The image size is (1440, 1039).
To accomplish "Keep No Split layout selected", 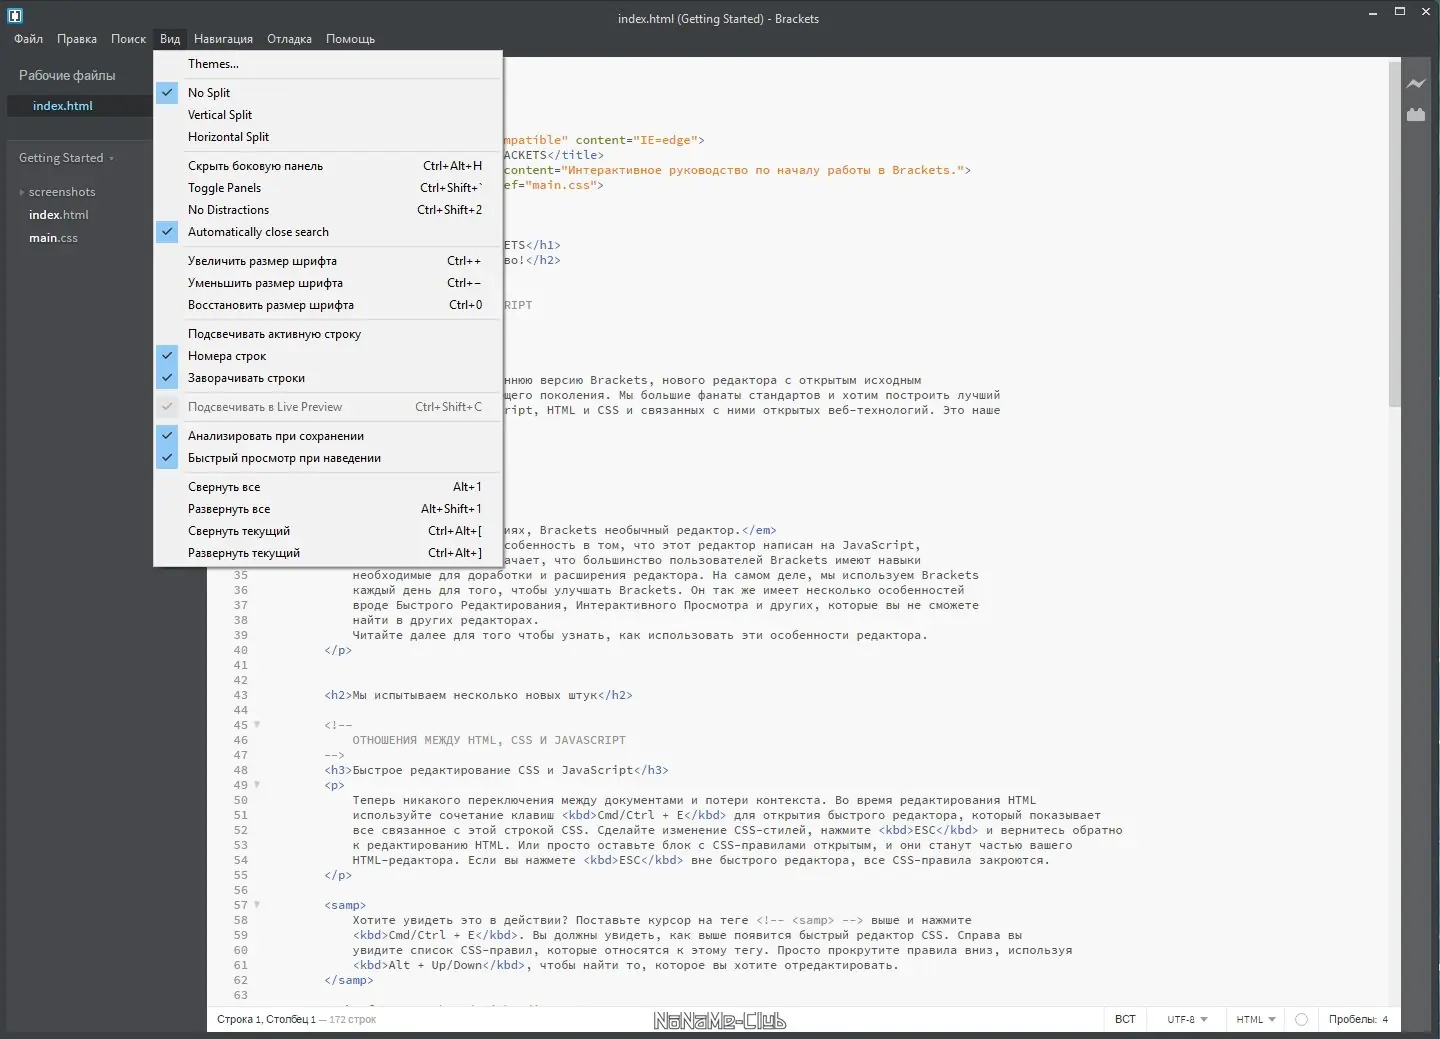I will point(328,93).
